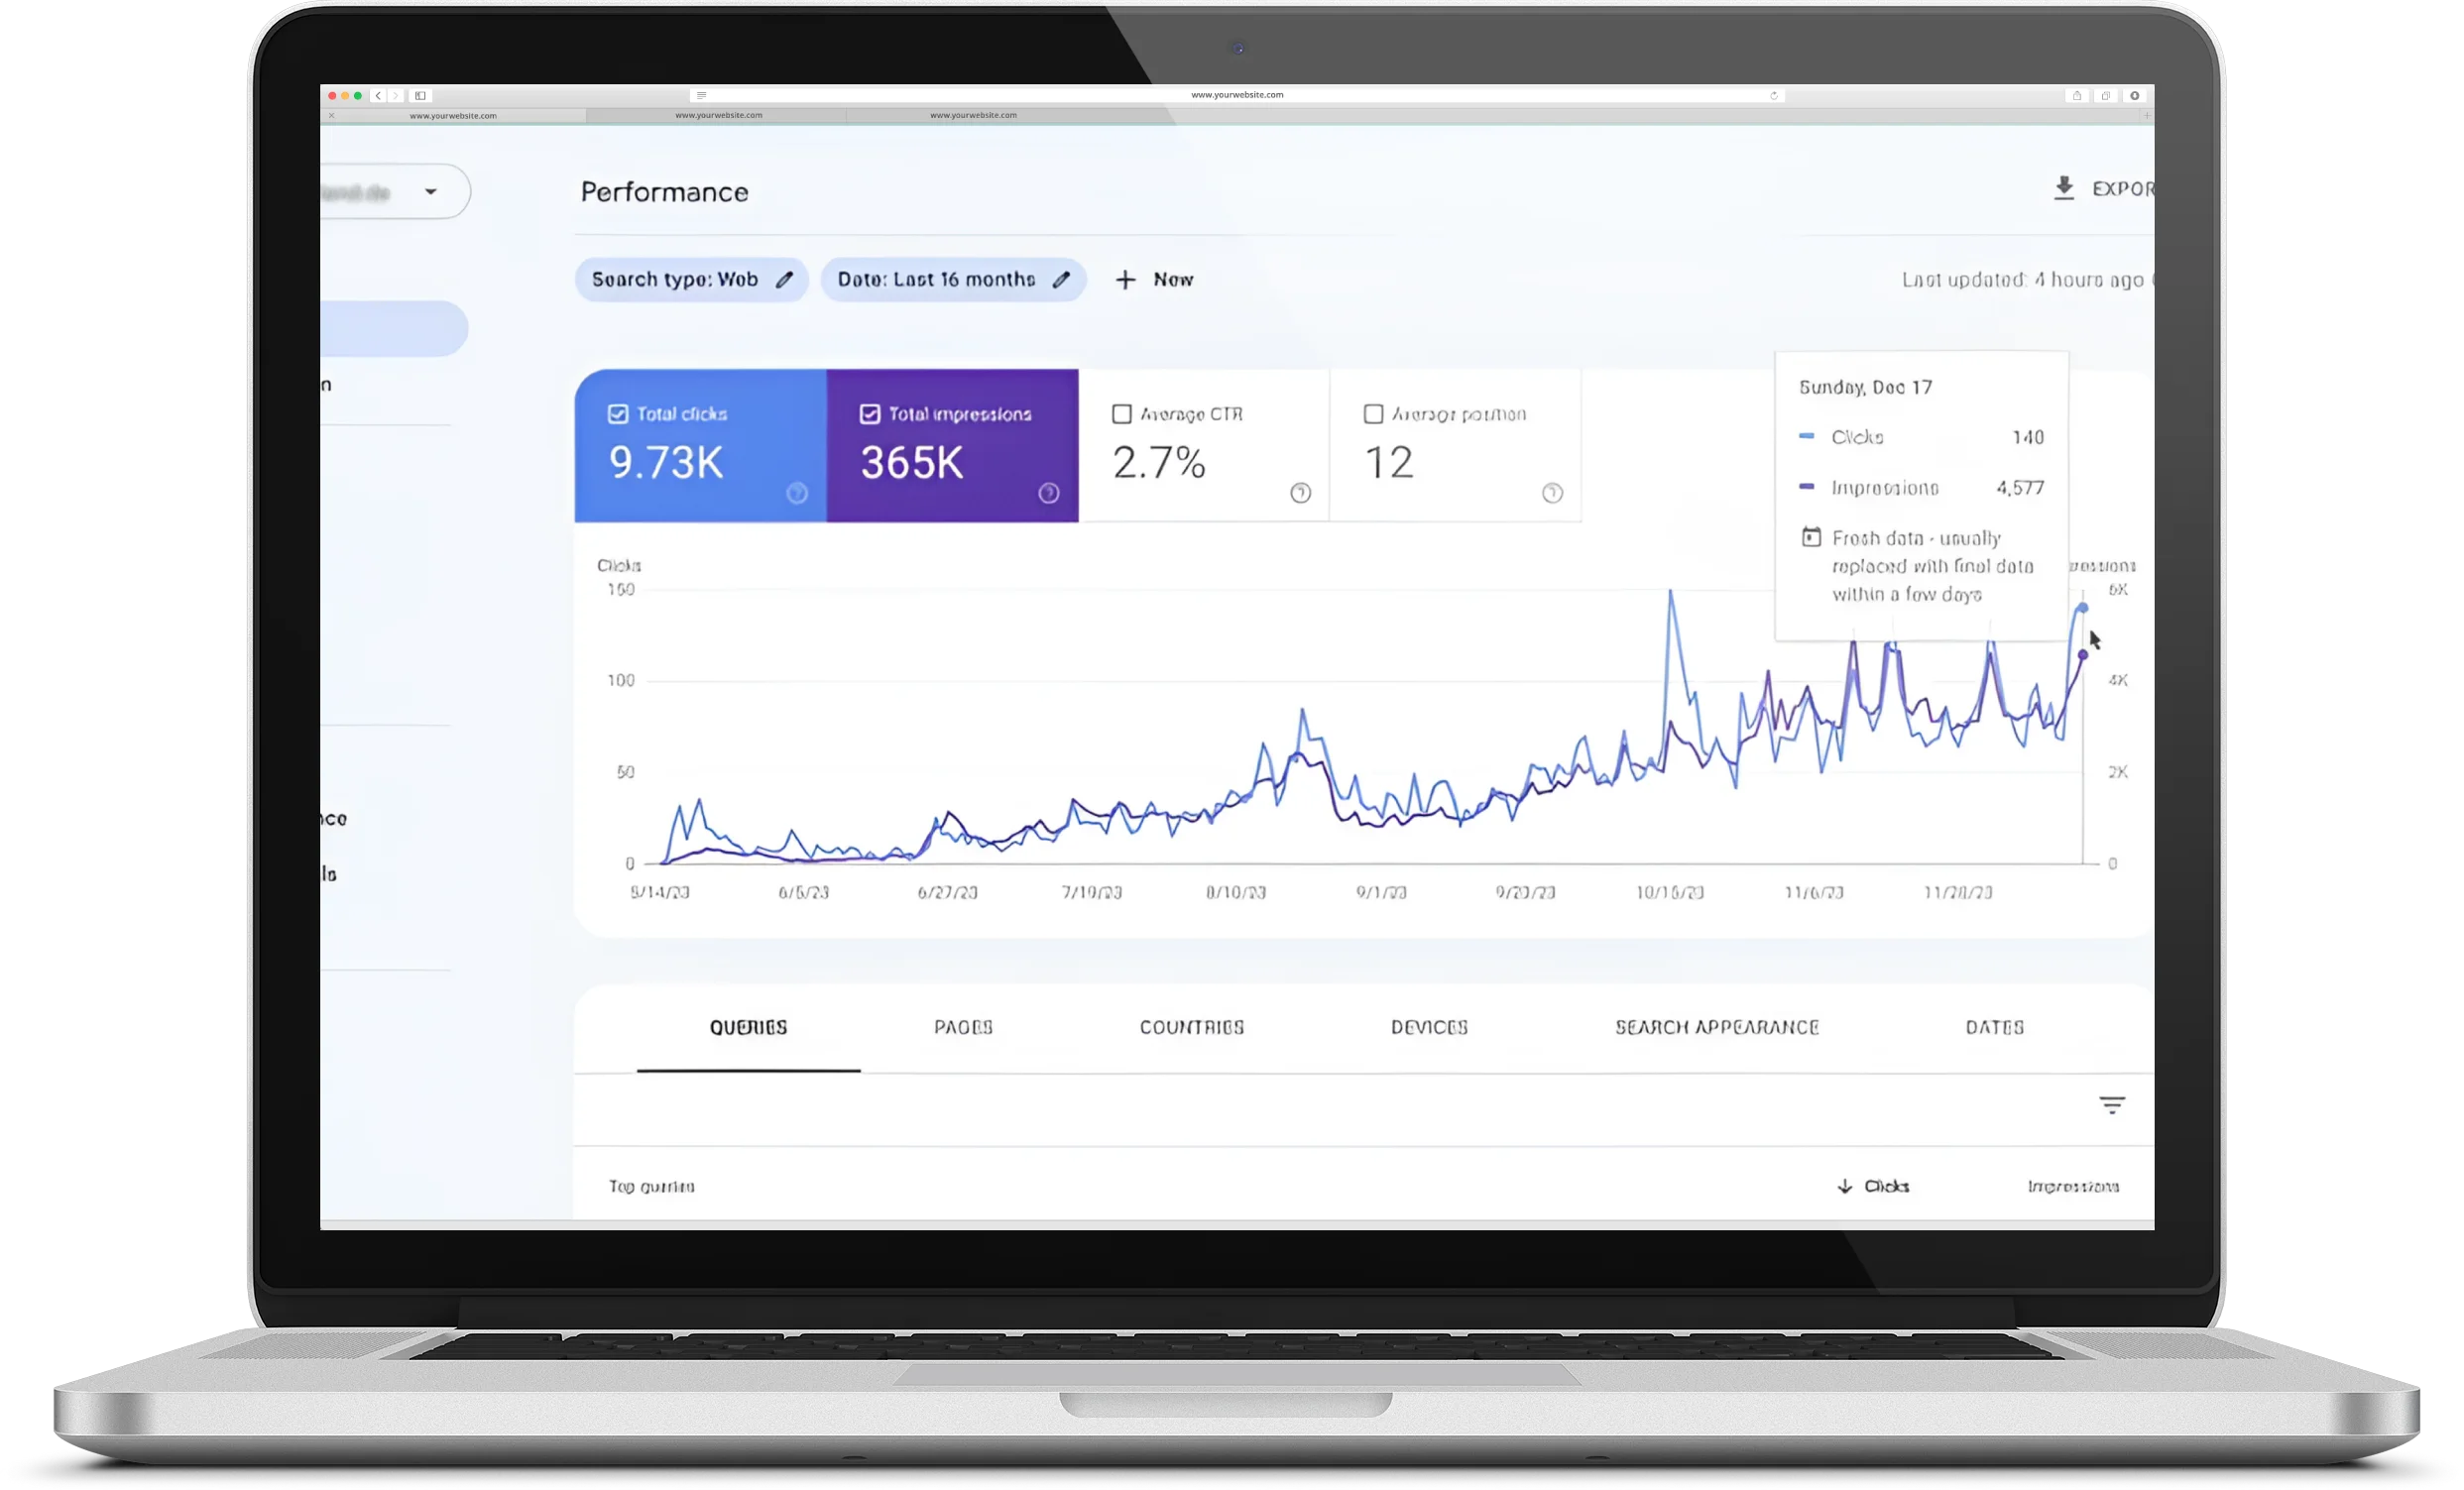Viewport: 2464px width, 1490px height.
Task: Click the table filter rows icon
Action: click(2111, 1105)
